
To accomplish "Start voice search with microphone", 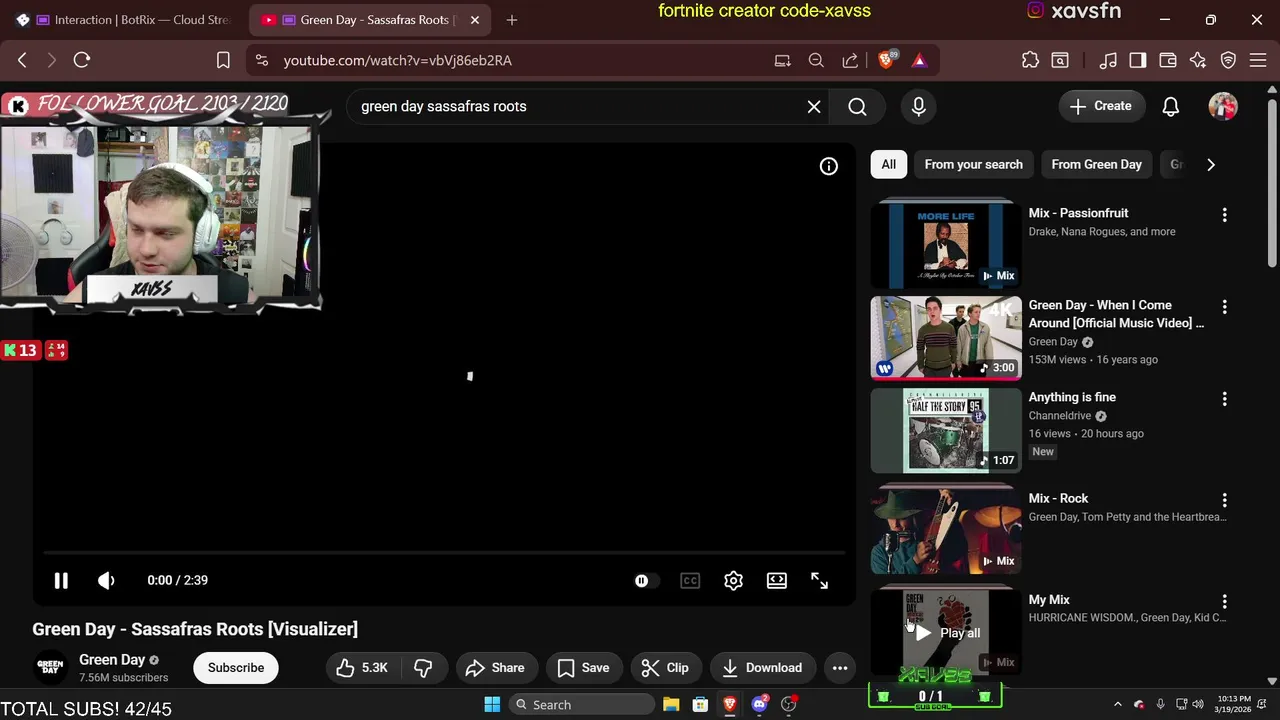I will point(918,106).
